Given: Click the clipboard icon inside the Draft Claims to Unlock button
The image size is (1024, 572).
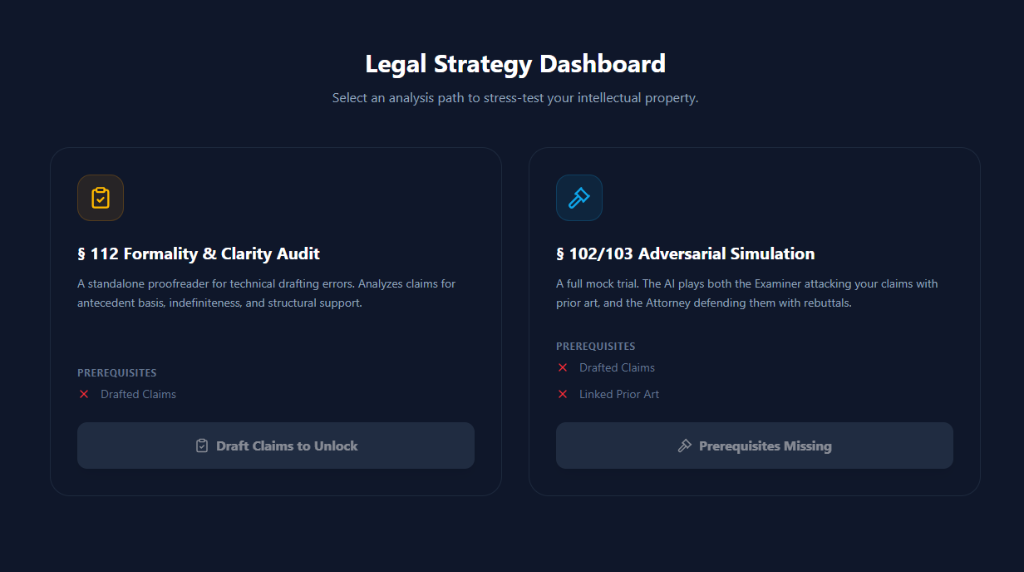Looking at the screenshot, I should (202, 446).
